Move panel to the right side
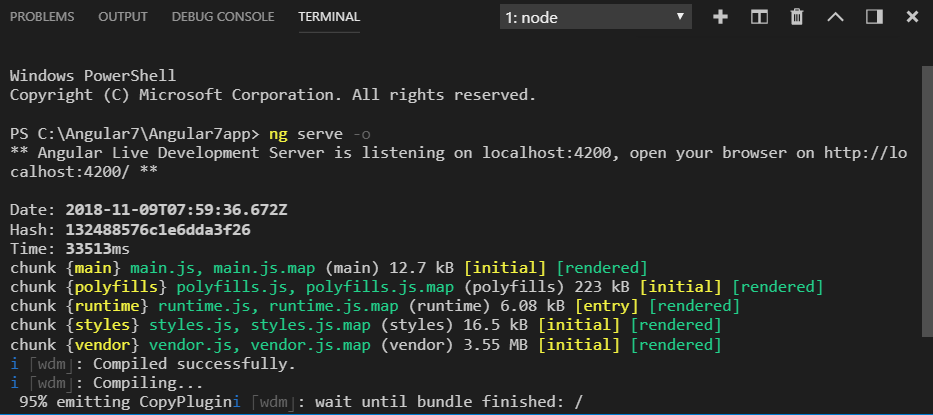Viewport: 933px width, 415px height. [x=874, y=17]
